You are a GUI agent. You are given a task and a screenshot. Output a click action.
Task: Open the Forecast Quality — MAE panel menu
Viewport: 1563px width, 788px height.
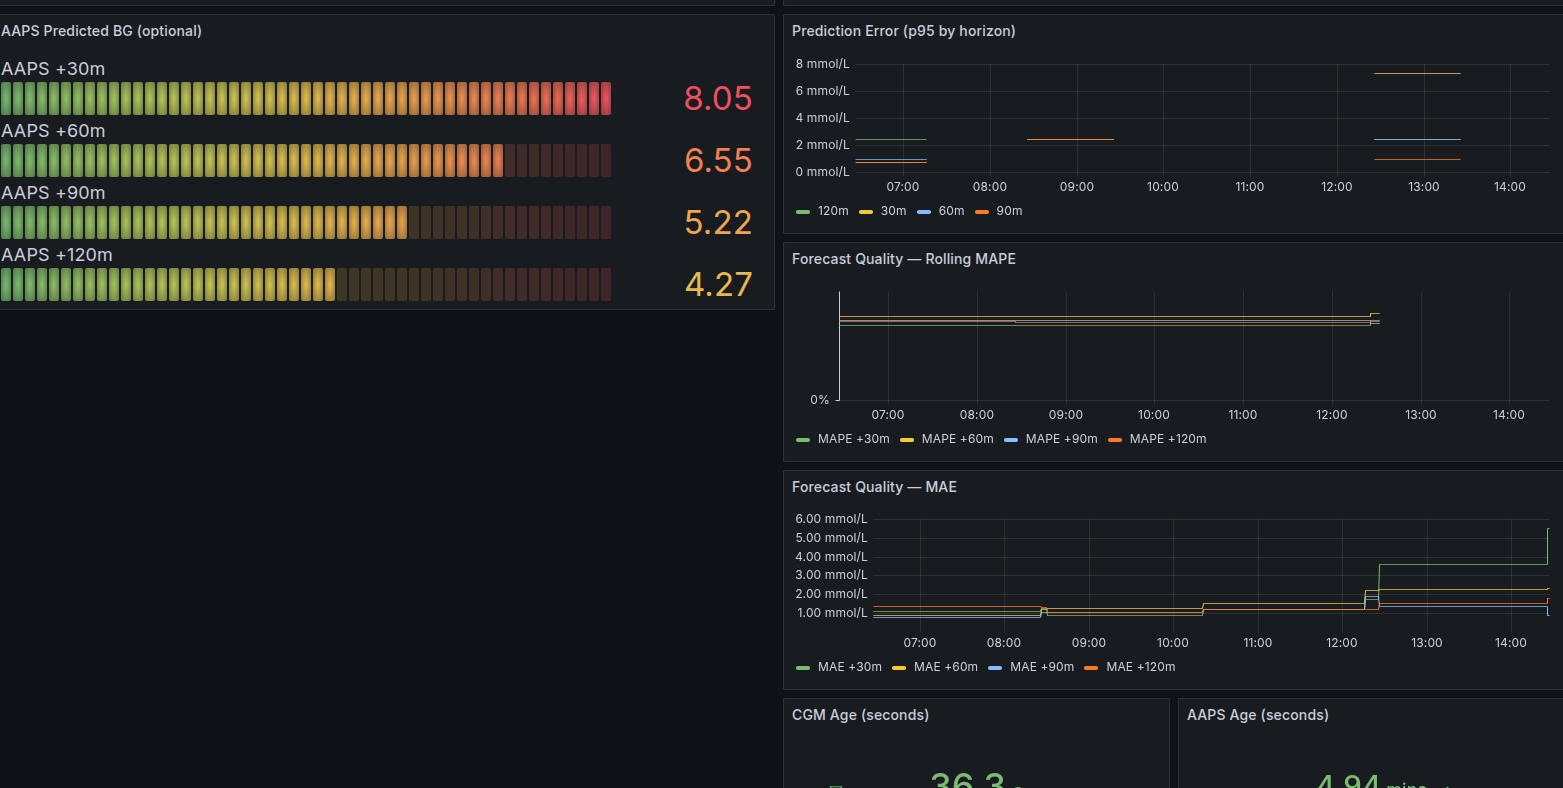tap(874, 487)
